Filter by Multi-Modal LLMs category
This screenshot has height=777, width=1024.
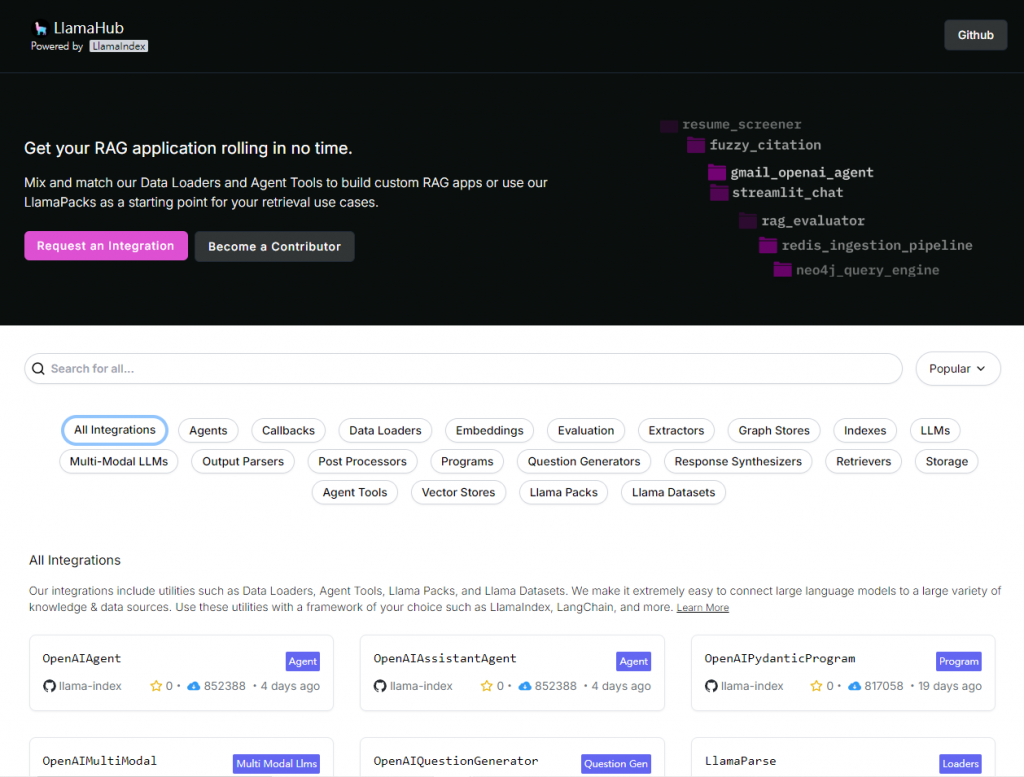pyautogui.click(x=119, y=462)
